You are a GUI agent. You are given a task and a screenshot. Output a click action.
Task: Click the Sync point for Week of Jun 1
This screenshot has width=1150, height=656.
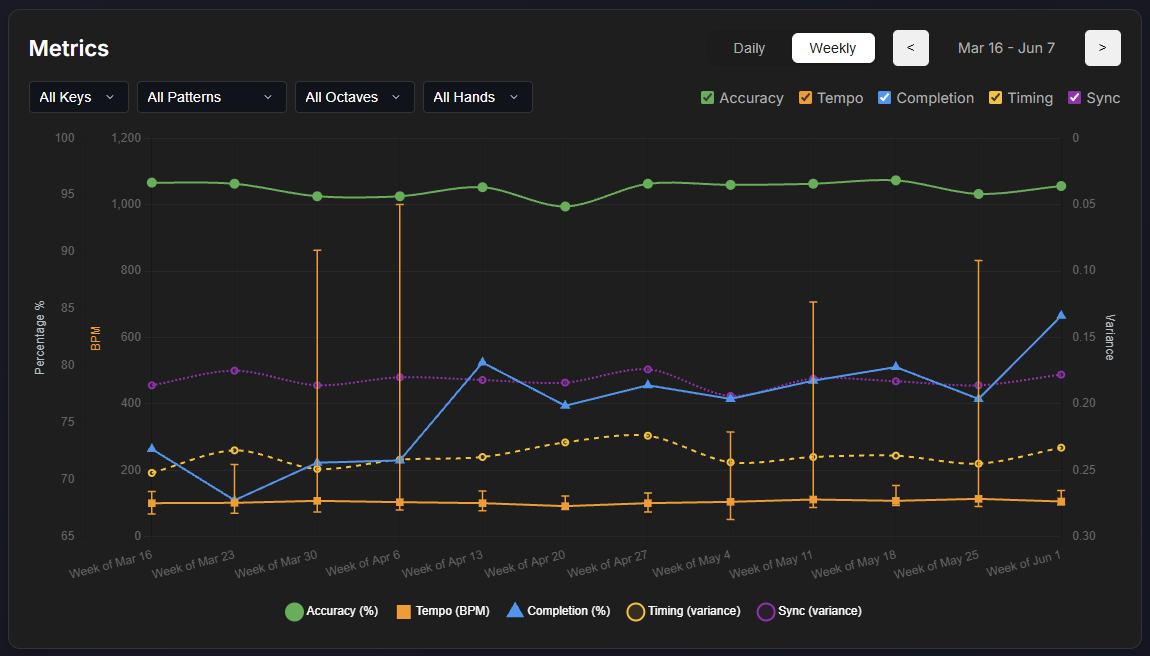coord(1061,375)
